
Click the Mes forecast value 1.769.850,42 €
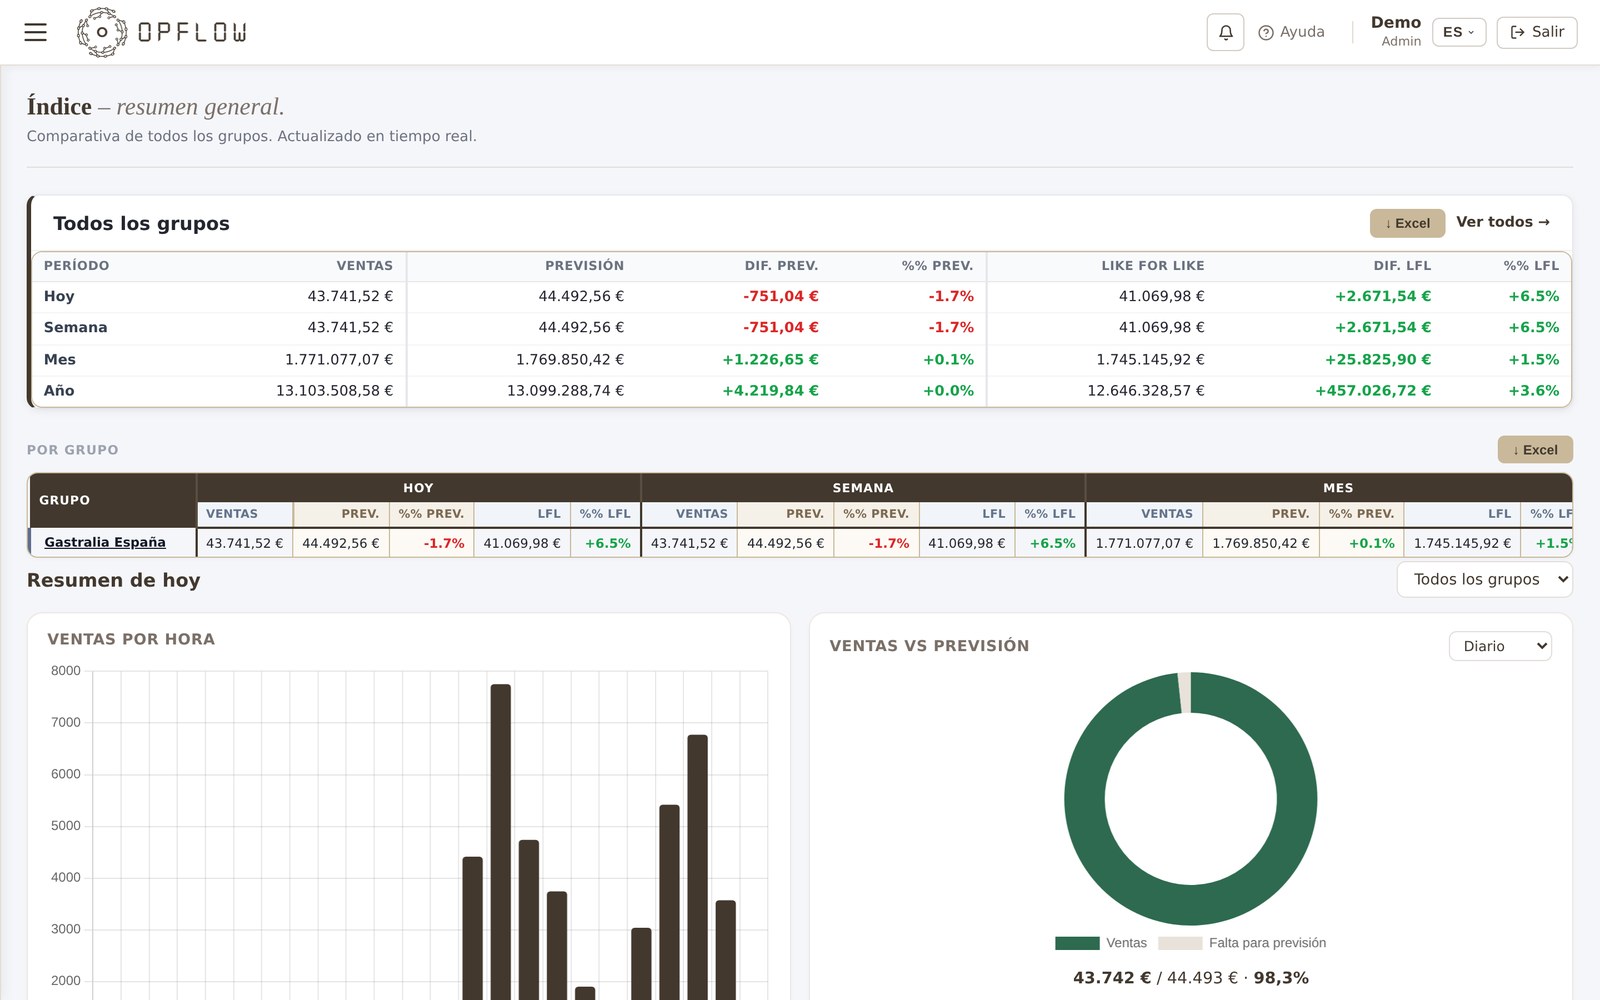click(x=570, y=359)
